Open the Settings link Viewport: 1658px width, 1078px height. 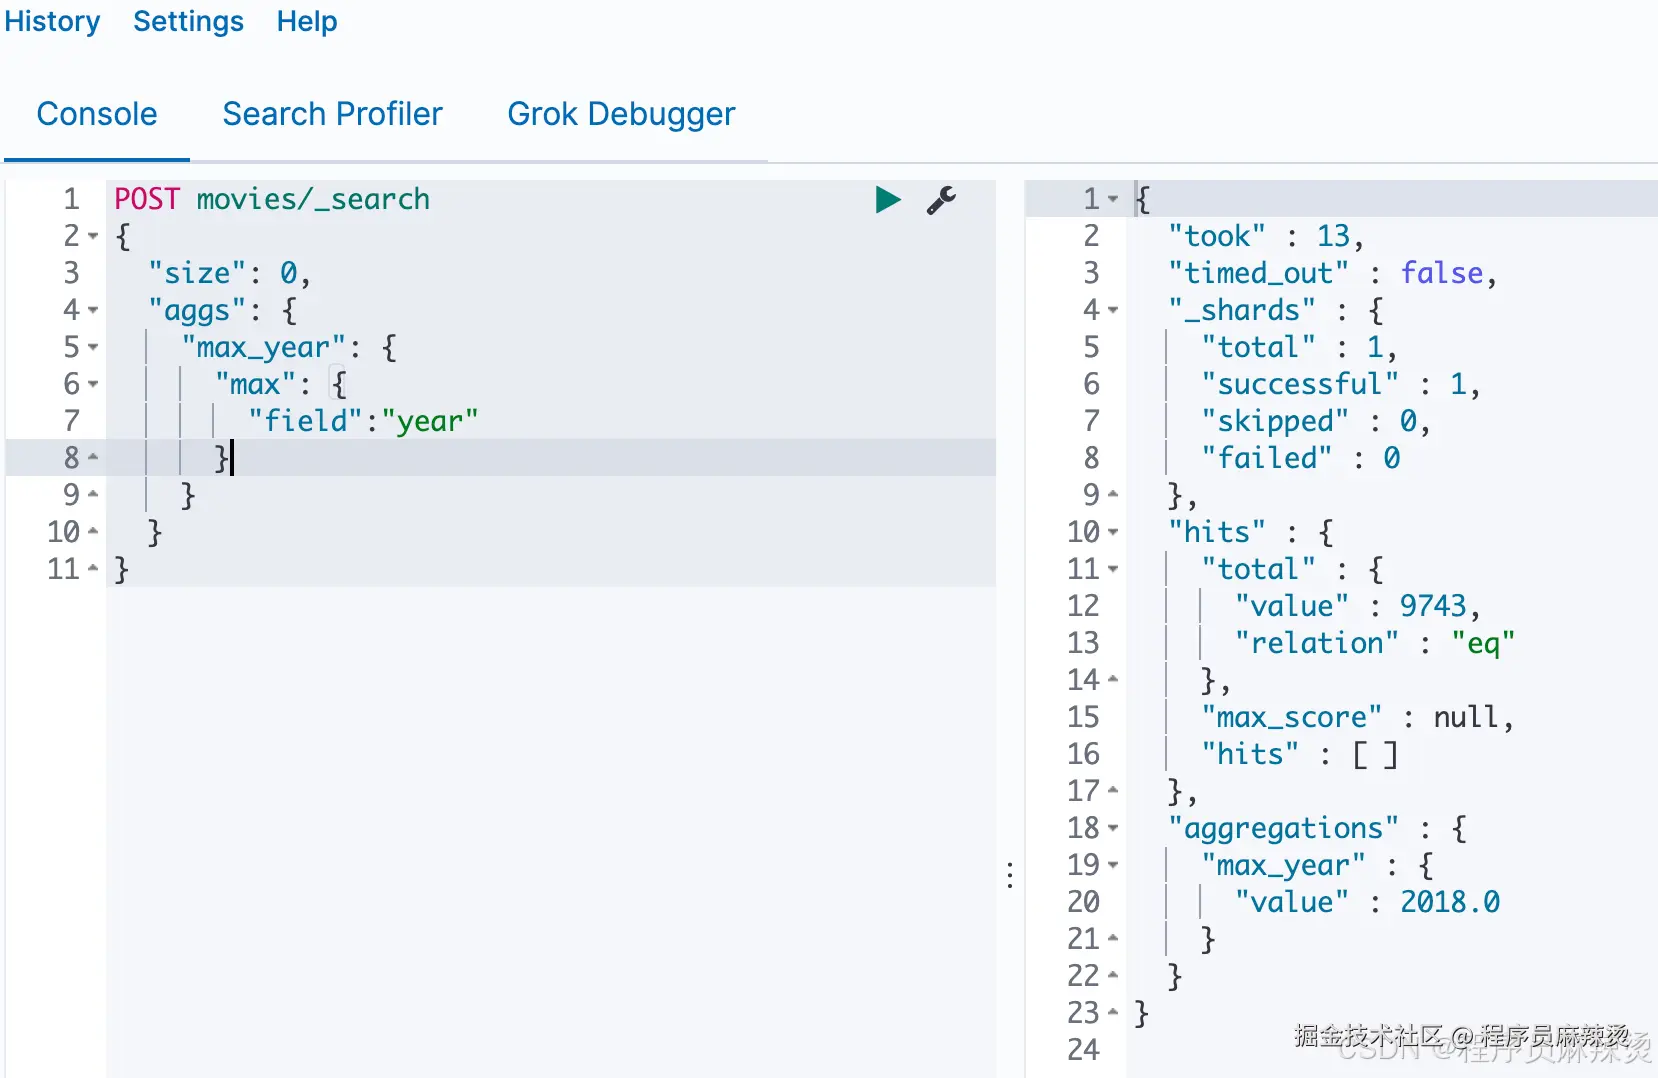[x=188, y=21]
